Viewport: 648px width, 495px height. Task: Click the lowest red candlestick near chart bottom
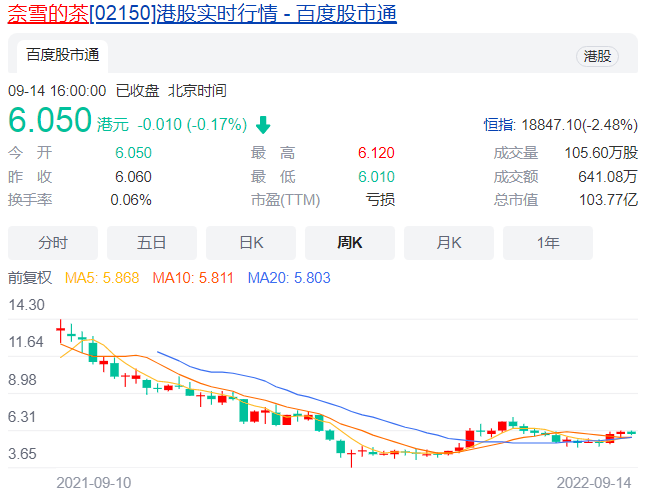click(x=351, y=457)
